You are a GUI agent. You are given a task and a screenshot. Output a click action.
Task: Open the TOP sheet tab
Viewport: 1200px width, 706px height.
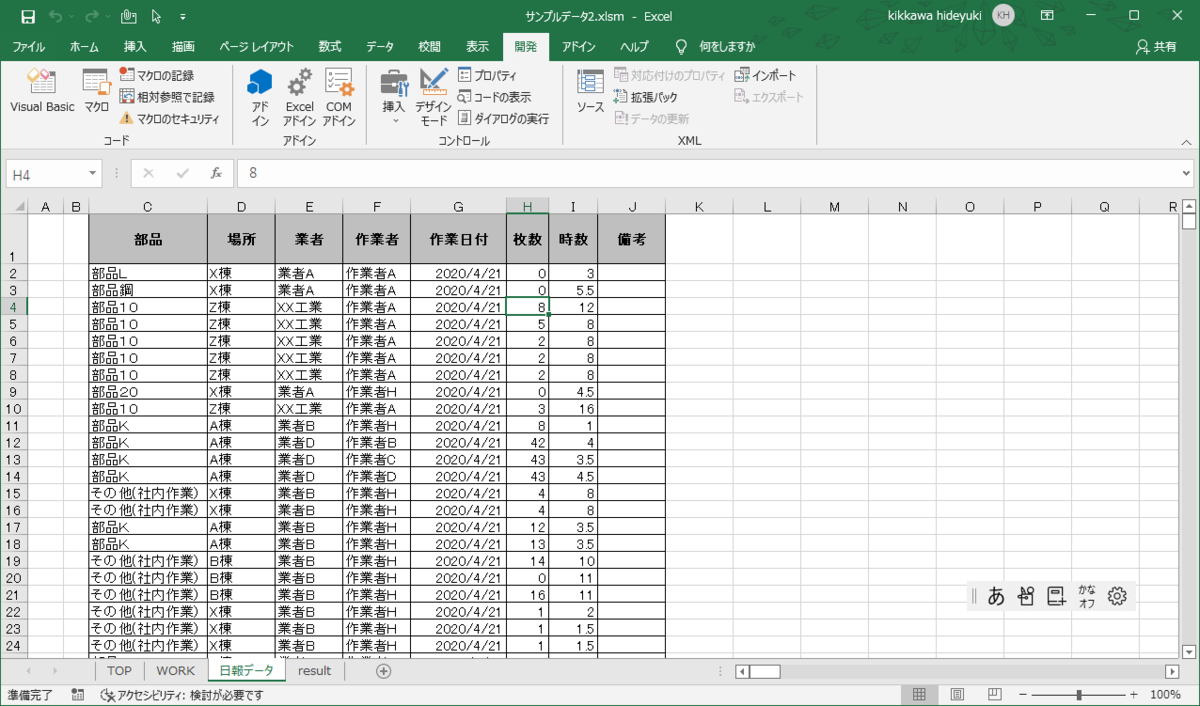119,671
